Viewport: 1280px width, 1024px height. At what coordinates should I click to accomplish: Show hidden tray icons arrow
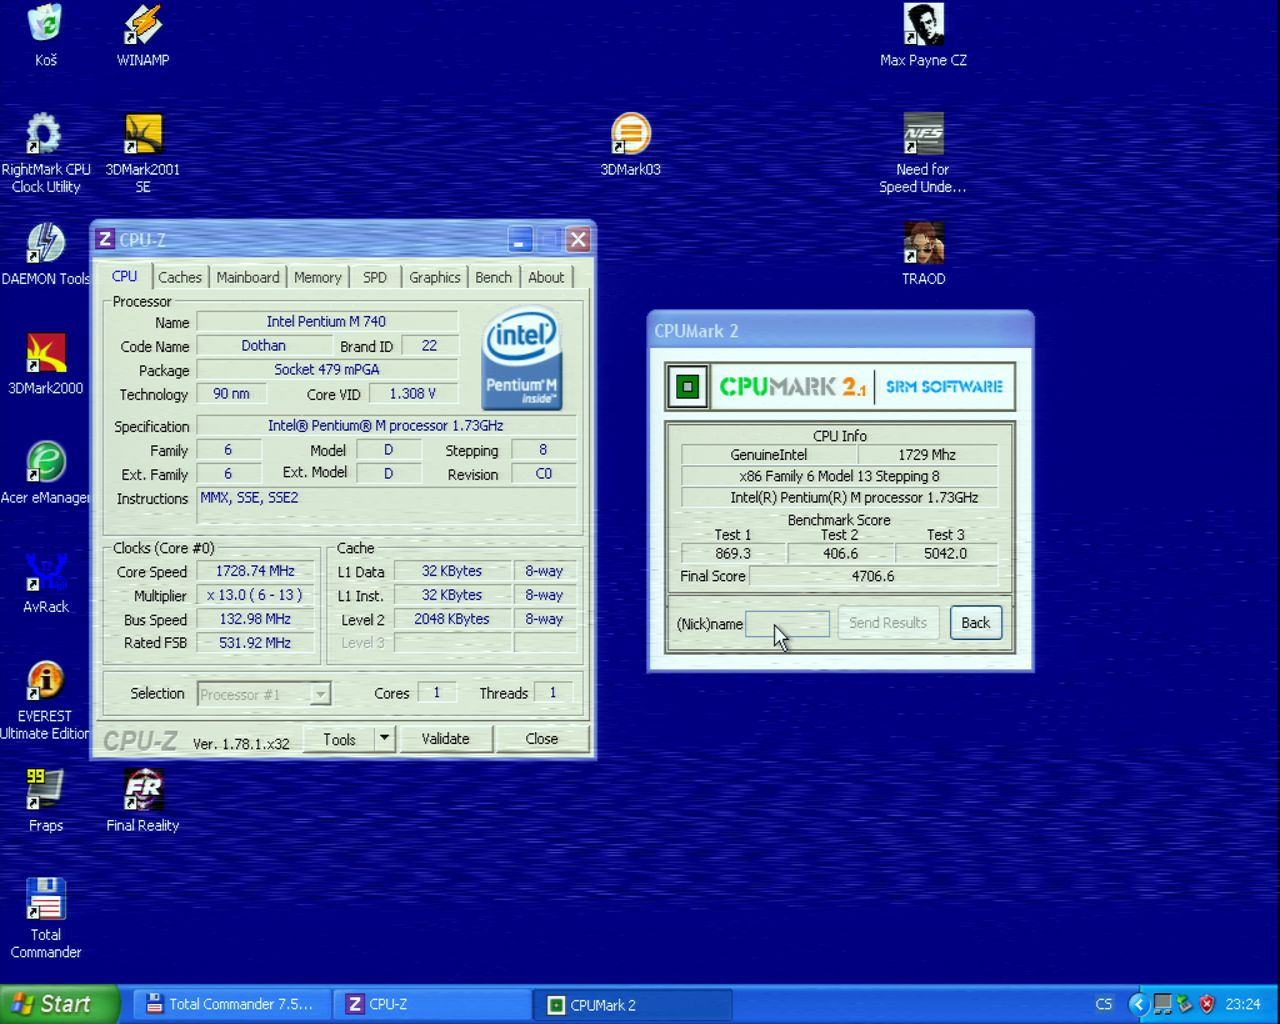pos(1138,1004)
